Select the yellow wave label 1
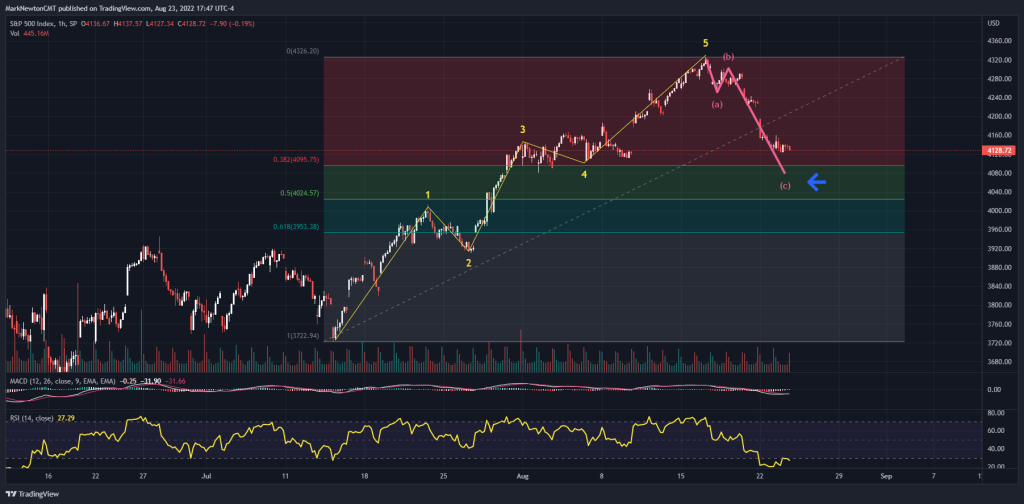This screenshot has height=504, width=1024. point(428,195)
